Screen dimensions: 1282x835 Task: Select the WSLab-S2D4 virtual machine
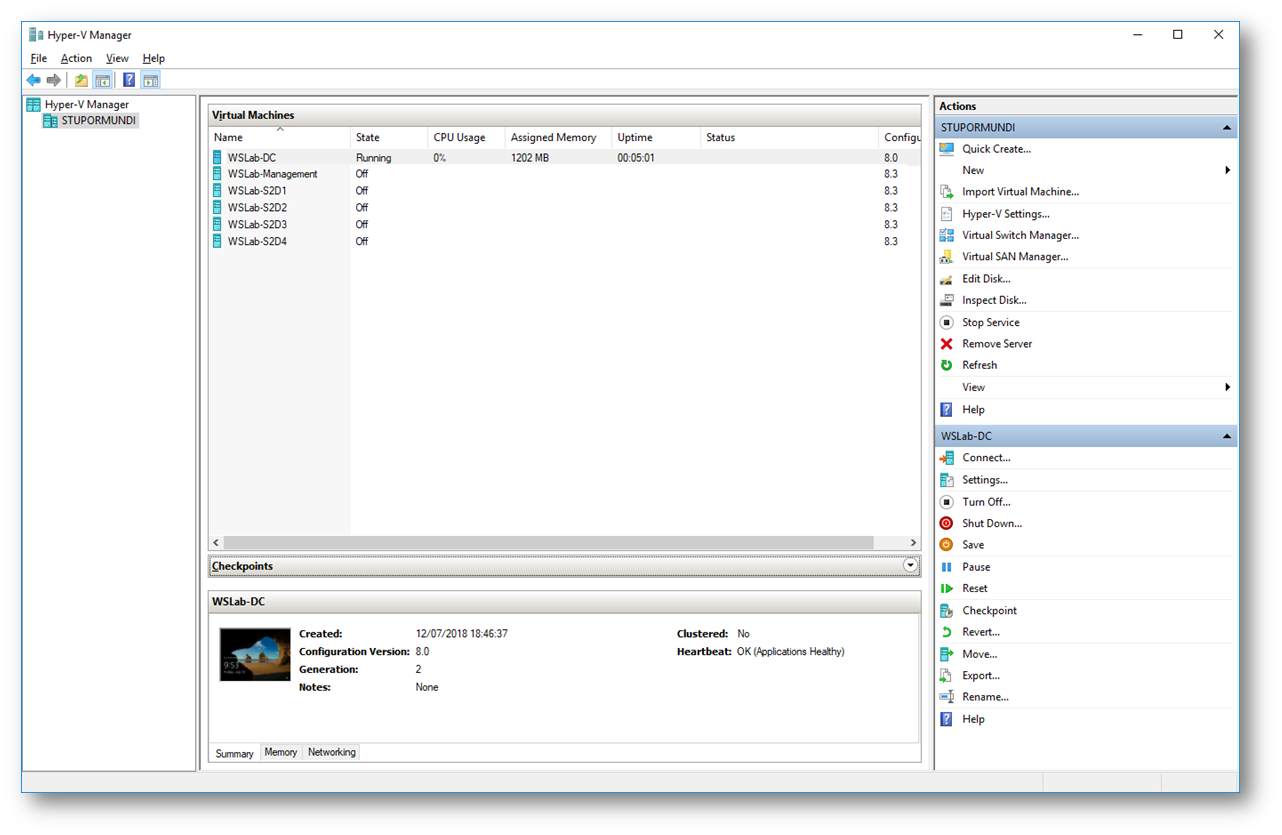tap(564, 242)
